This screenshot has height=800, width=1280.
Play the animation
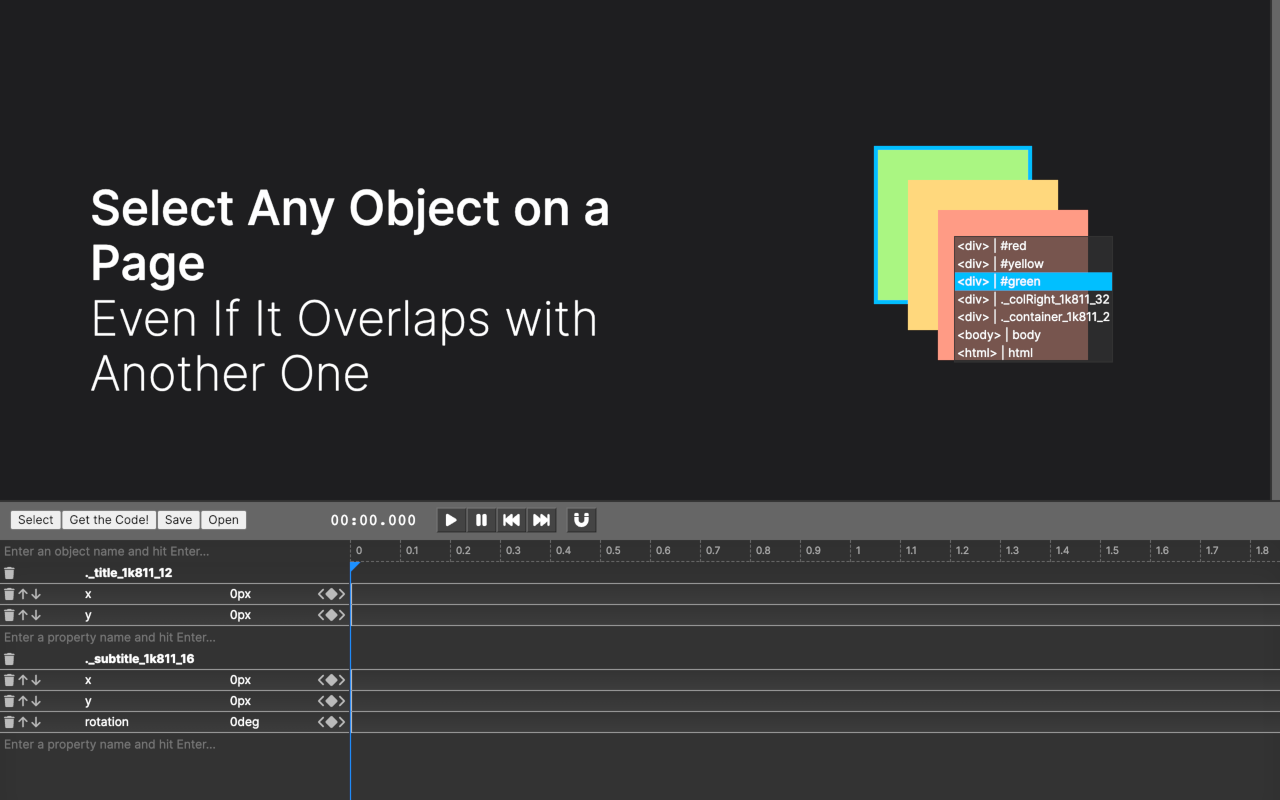point(452,520)
